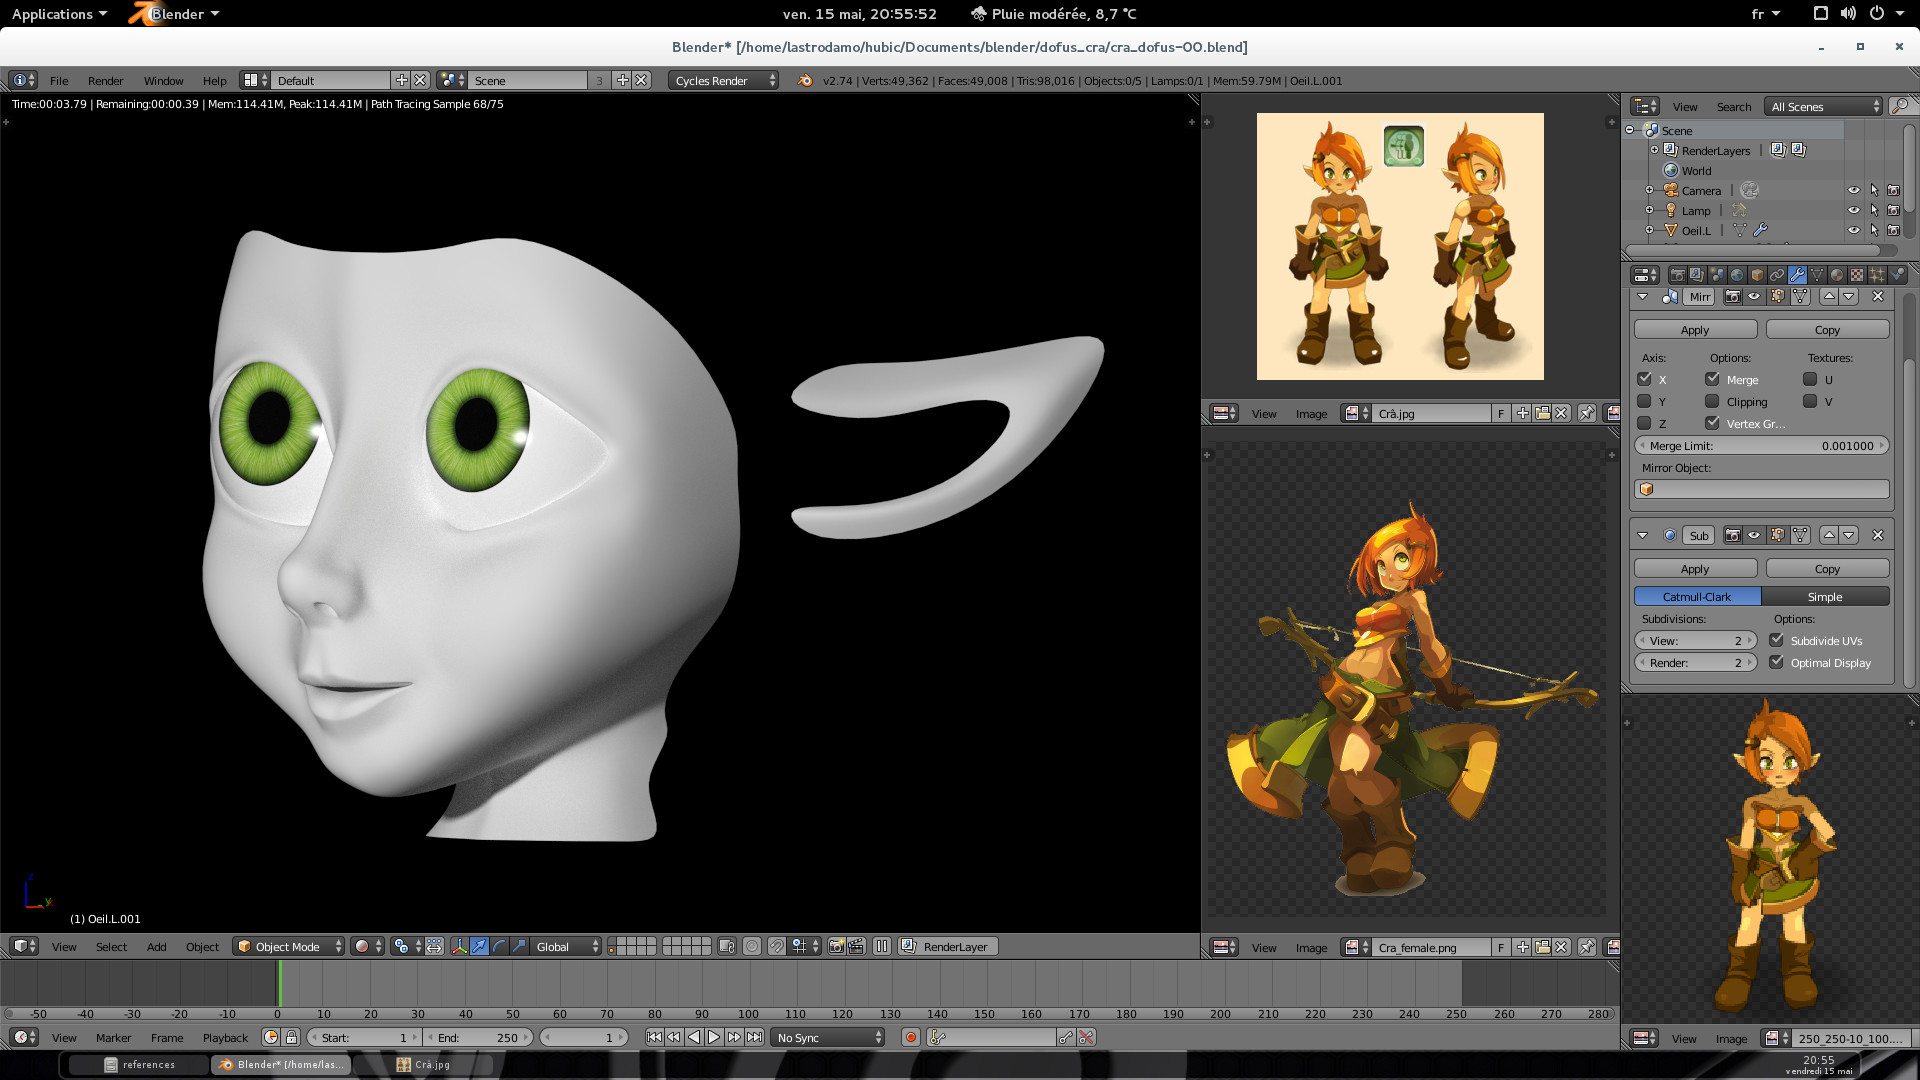
Task: Collapse the Mirror modifier panel
Action: tap(1642, 297)
